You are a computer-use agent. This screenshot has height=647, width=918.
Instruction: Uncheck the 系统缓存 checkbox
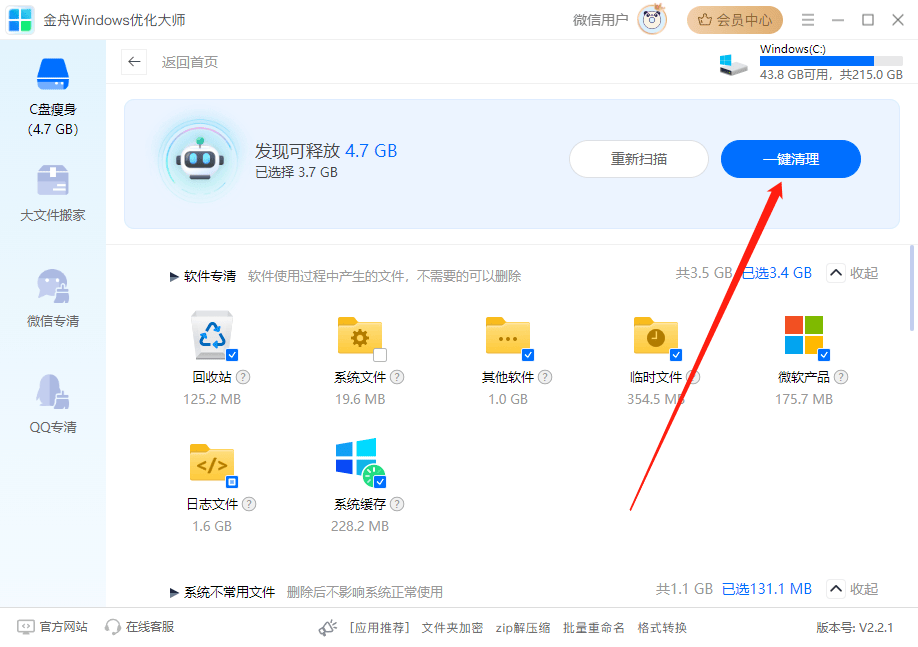pyautogui.click(x=380, y=482)
